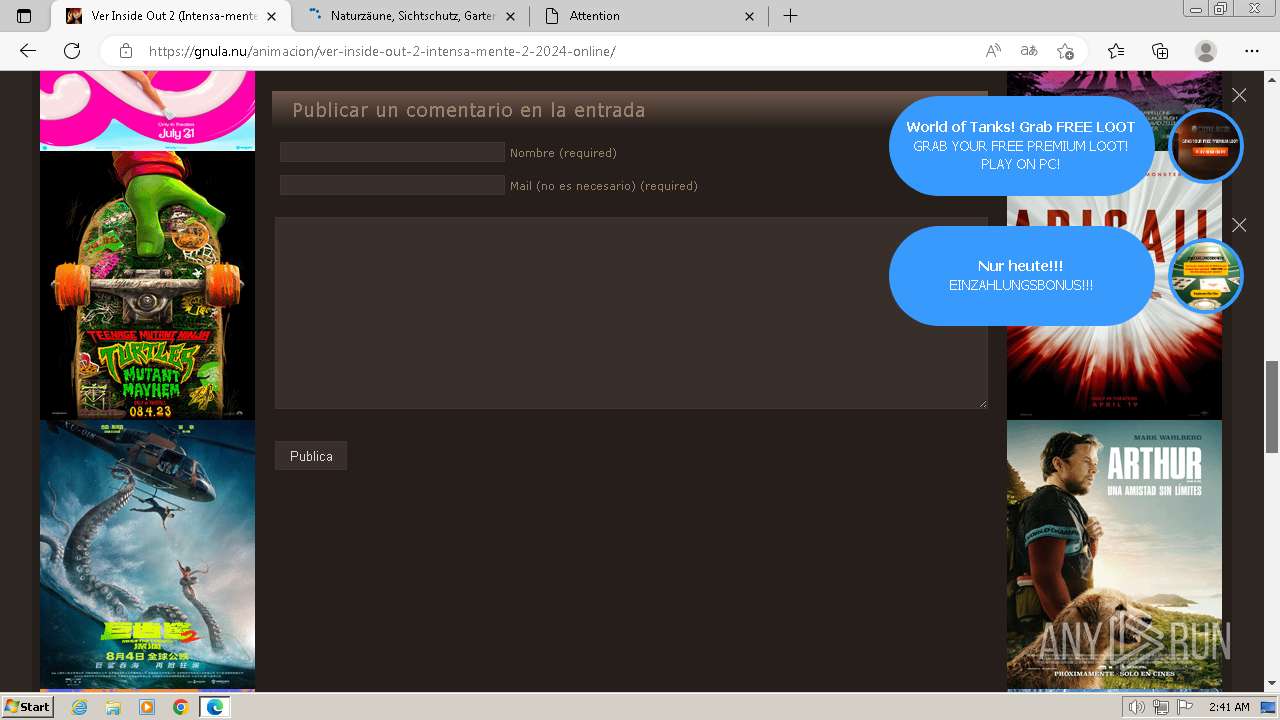Open a new browser tab
This screenshot has height=720, width=1280.
coord(790,16)
